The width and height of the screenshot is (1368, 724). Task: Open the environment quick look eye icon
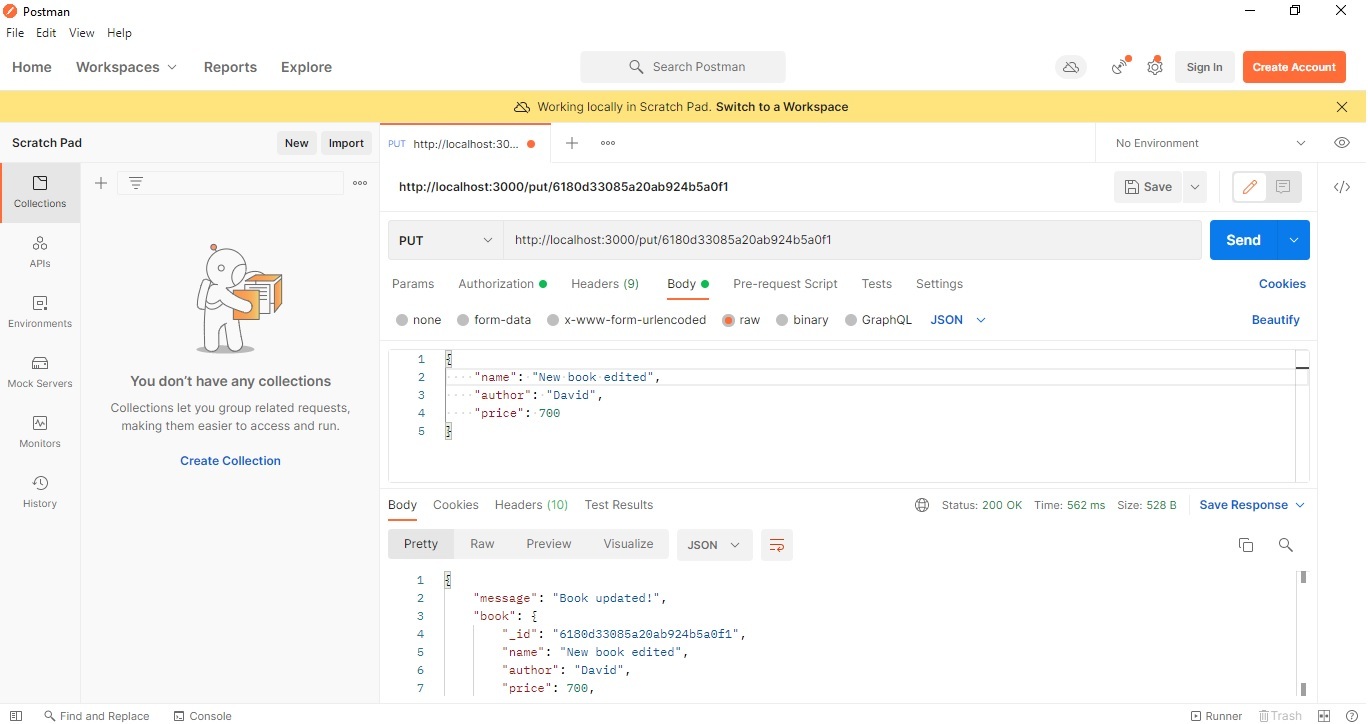click(x=1342, y=143)
